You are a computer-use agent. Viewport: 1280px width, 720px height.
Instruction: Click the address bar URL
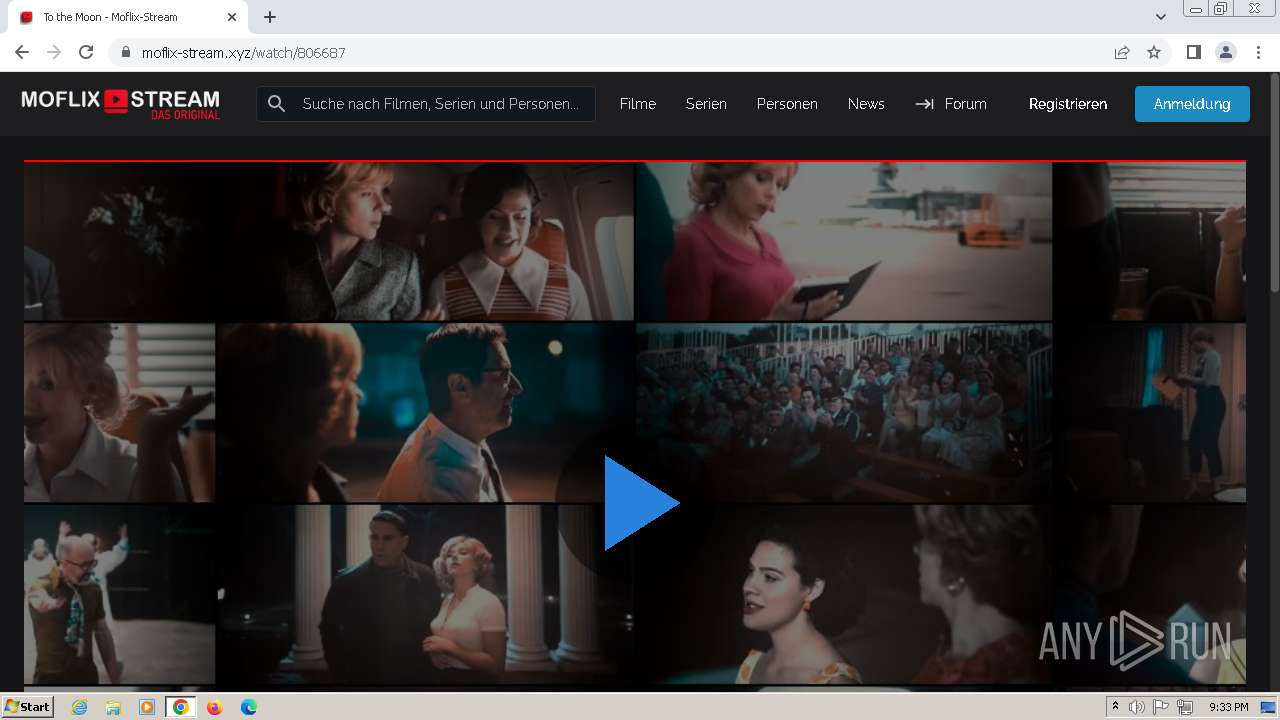click(x=243, y=53)
